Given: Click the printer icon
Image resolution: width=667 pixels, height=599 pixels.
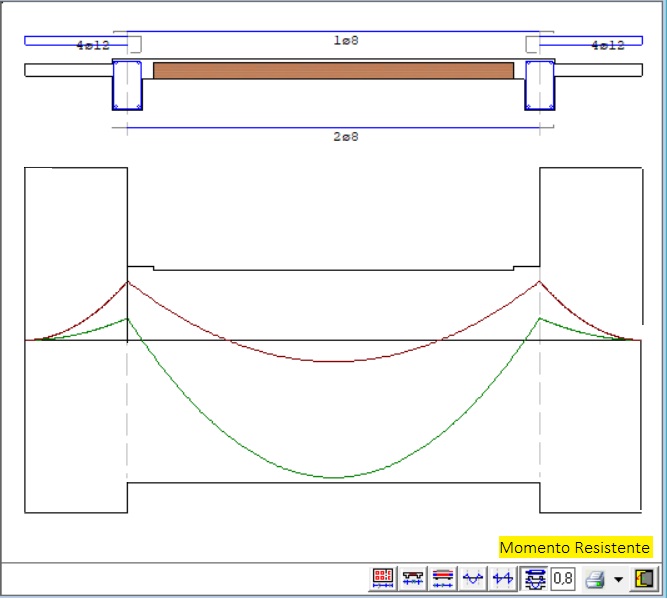Looking at the screenshot, I should (x=595, y=579).
